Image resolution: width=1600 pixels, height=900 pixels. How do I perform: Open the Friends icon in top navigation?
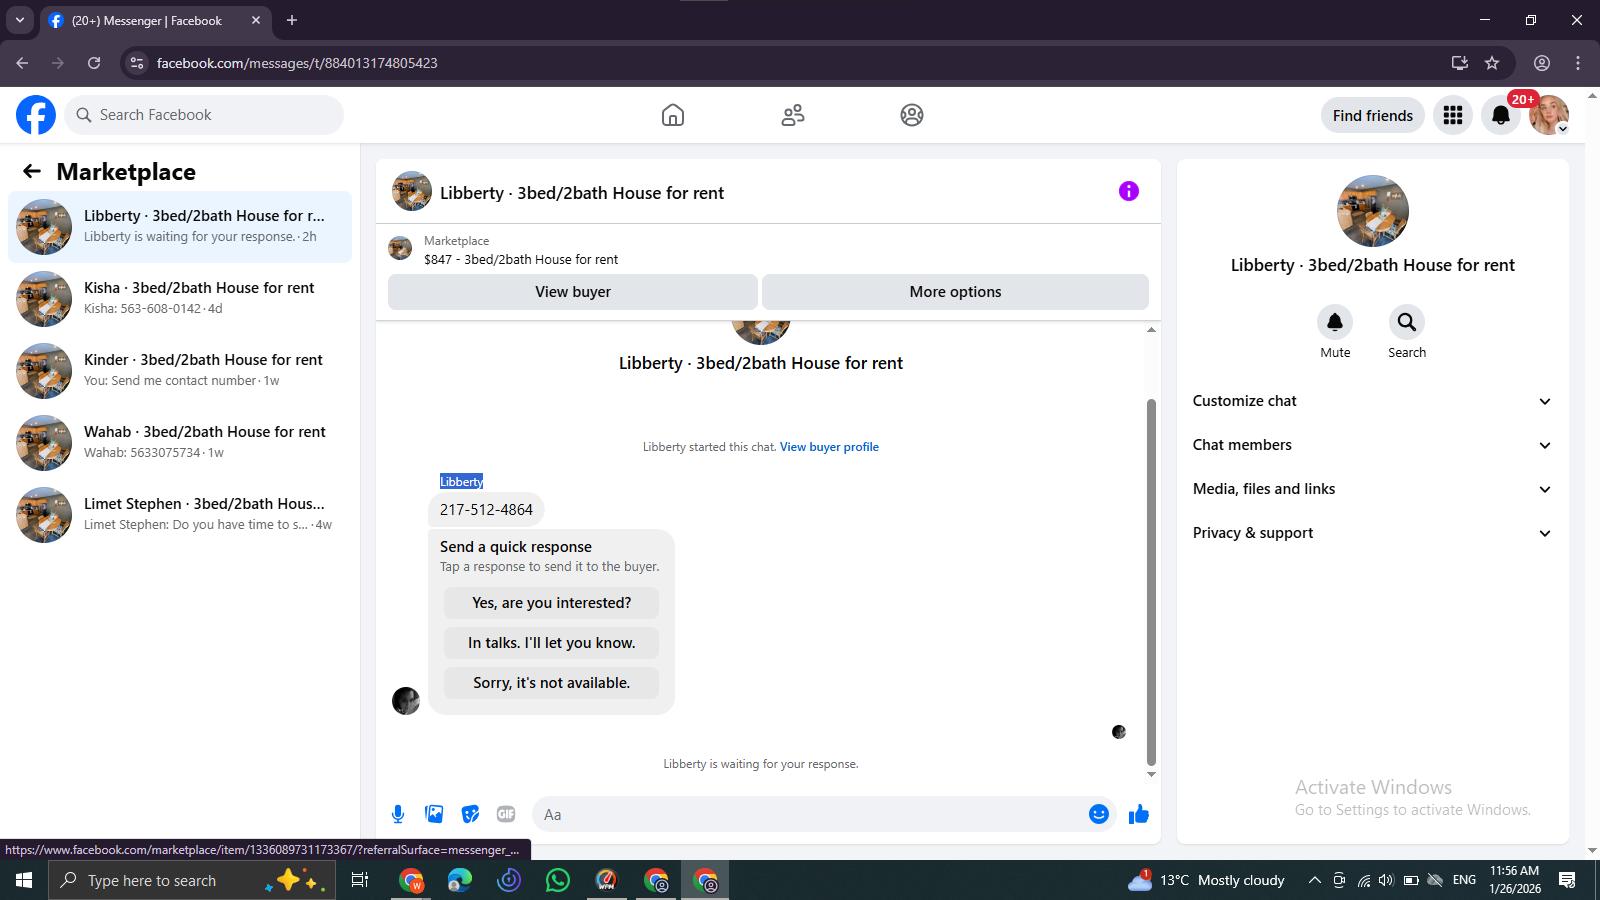point(793,115)
